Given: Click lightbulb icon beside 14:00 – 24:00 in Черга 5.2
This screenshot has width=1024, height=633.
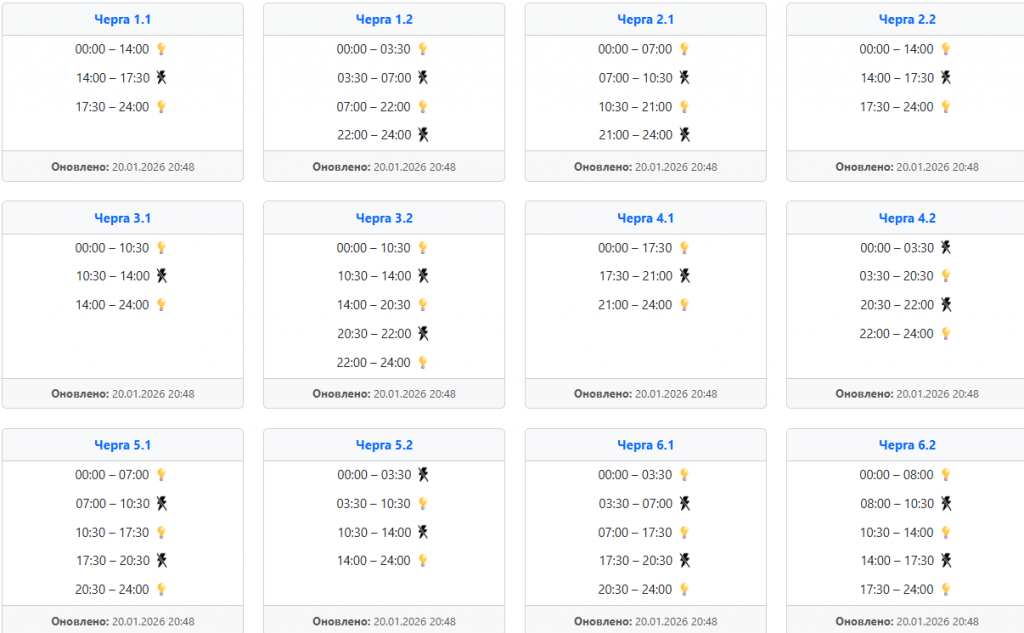Looking at the screenshot, I should (x=423, y=561).
